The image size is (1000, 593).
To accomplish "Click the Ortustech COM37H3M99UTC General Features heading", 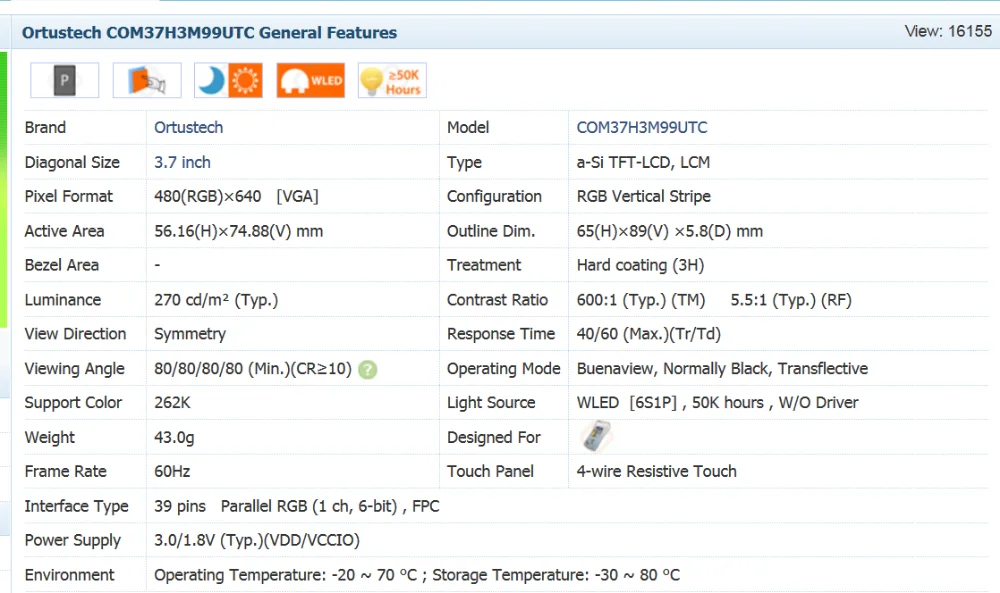I will (x=209, y=33).
